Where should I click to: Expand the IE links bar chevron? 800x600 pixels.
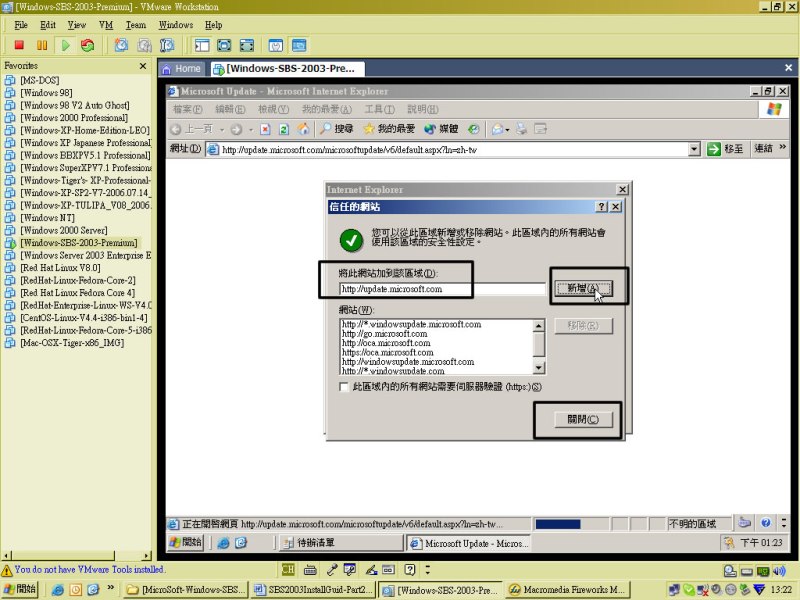pyautogui.click(x=783, y=147)
